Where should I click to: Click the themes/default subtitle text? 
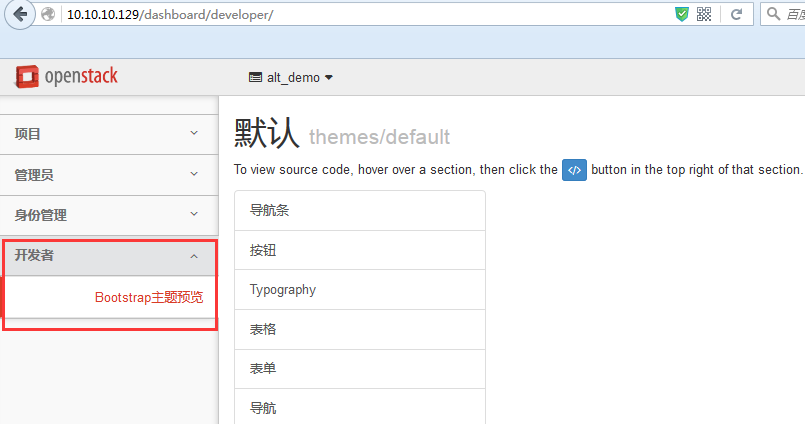(x=379, y=137)
